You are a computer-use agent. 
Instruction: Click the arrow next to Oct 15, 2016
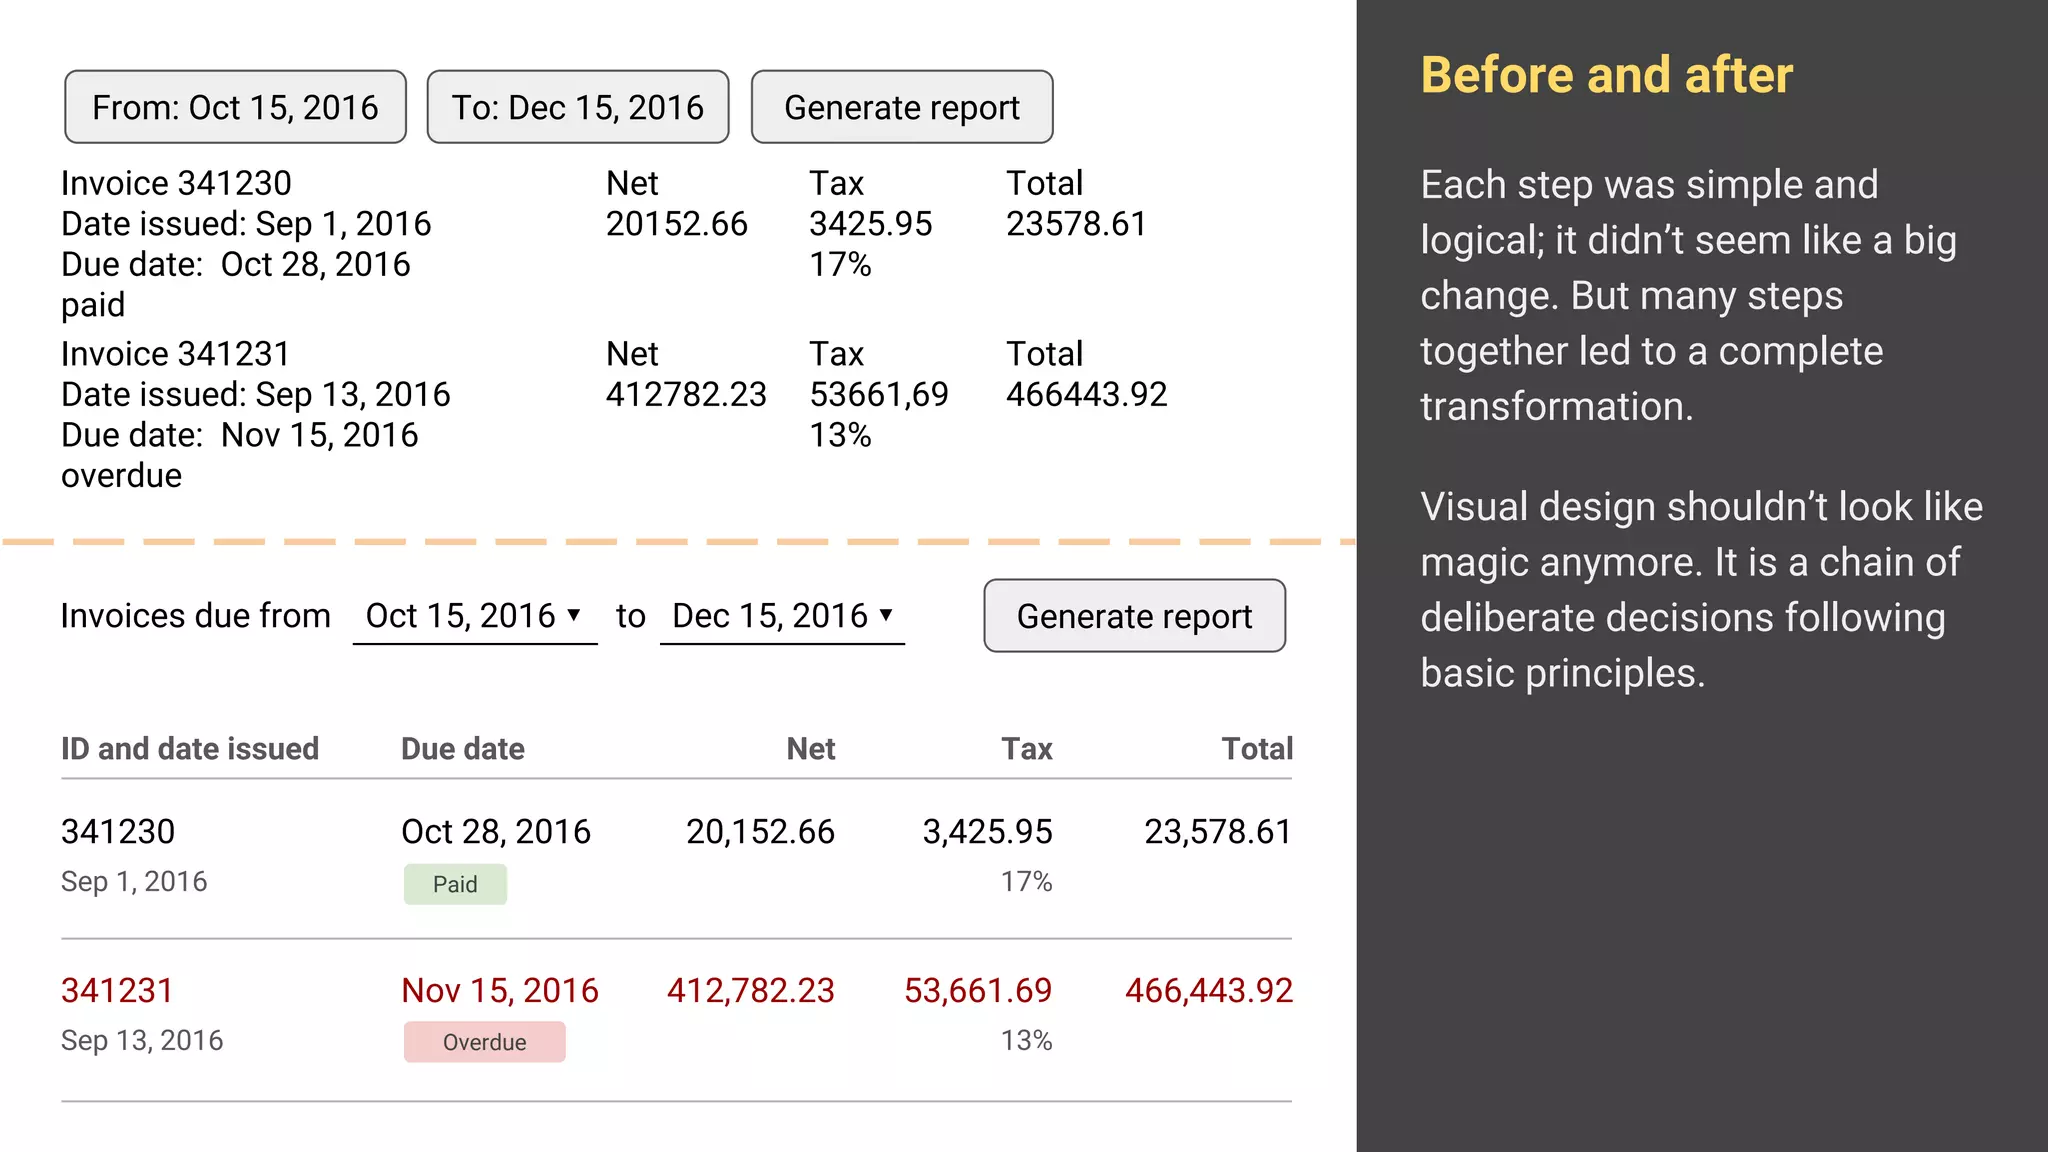click(574, 615)
